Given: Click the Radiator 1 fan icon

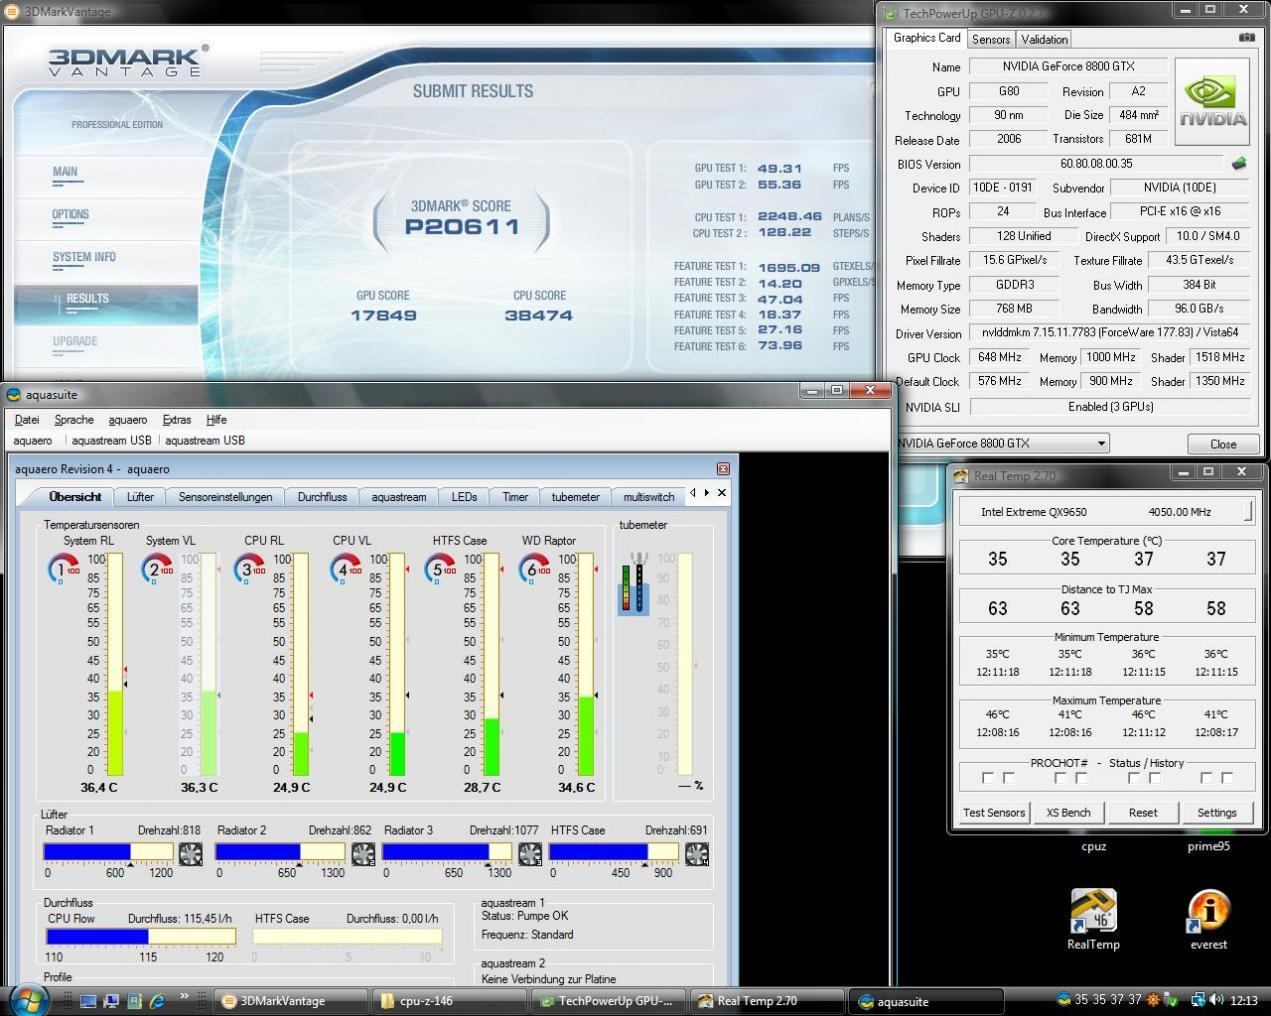Looking at the screenshot, I should pos(190,853).
